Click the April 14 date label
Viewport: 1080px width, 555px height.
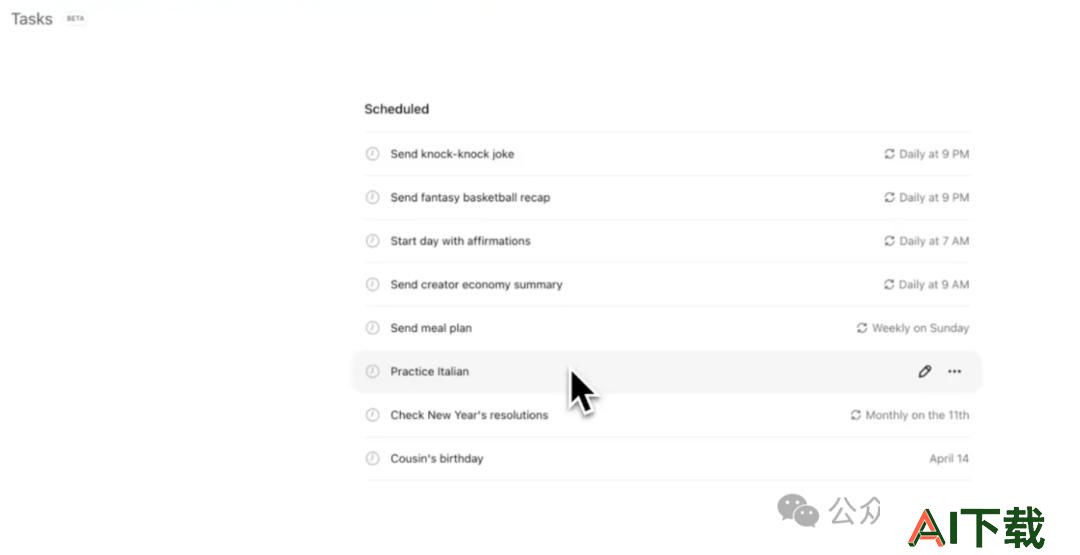click(948, 459)
